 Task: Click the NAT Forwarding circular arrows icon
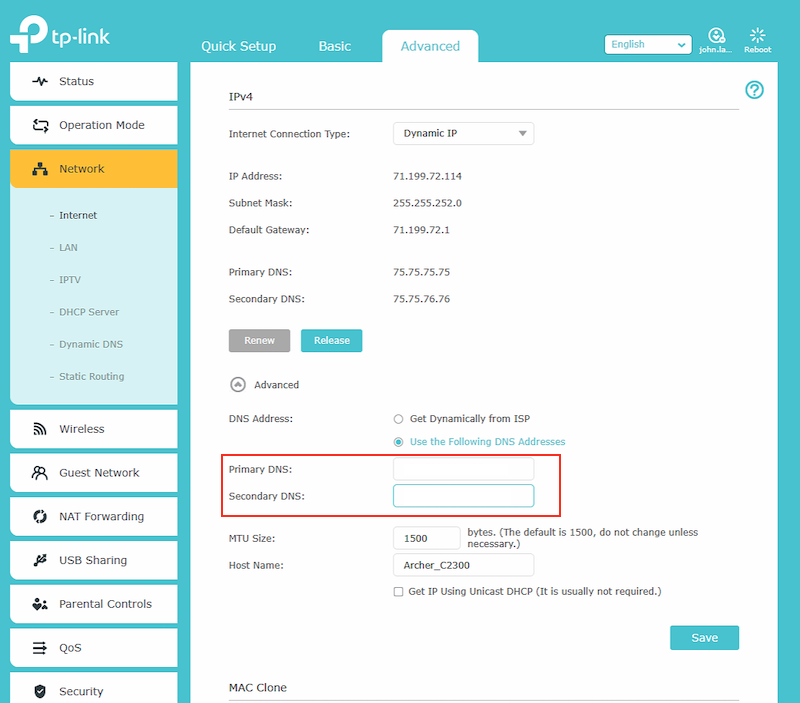[40, 516]
